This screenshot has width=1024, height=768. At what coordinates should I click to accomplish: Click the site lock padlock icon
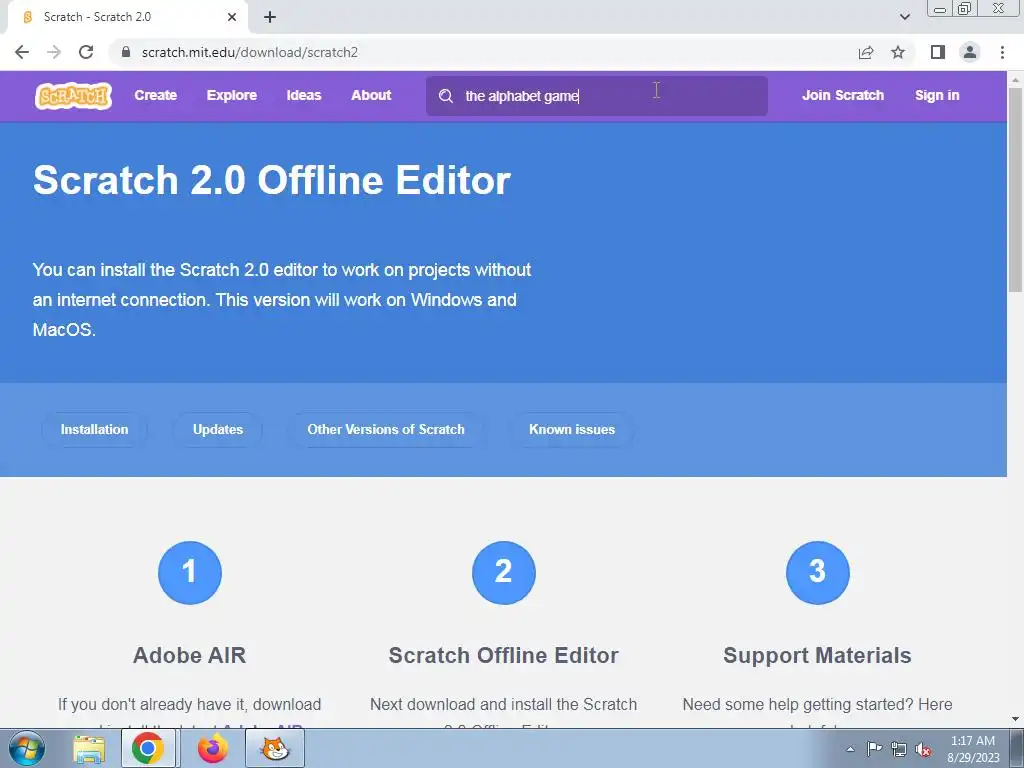coord(126,52)
